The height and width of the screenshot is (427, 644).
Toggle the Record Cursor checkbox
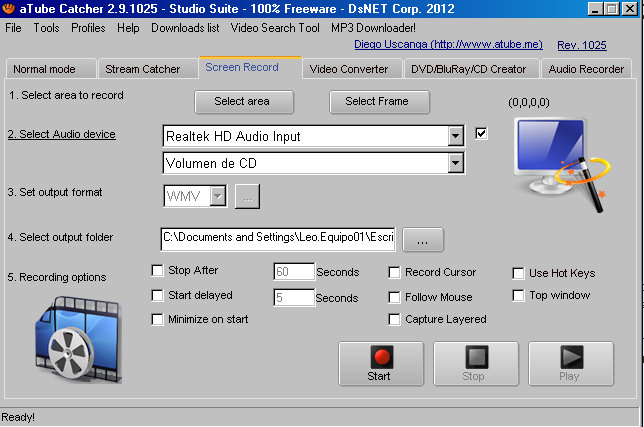tap(395, 272)
